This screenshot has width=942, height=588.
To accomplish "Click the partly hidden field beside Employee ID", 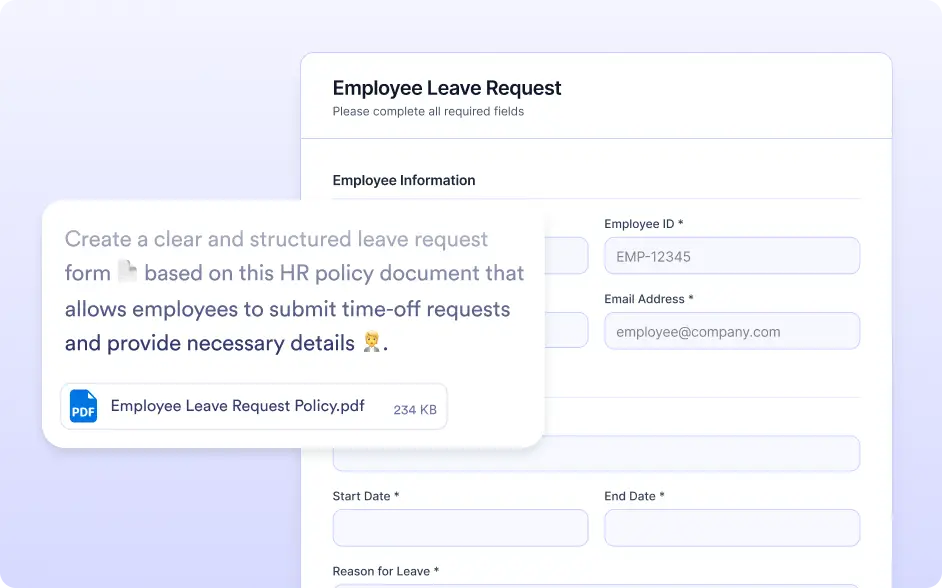I will 566,256.
